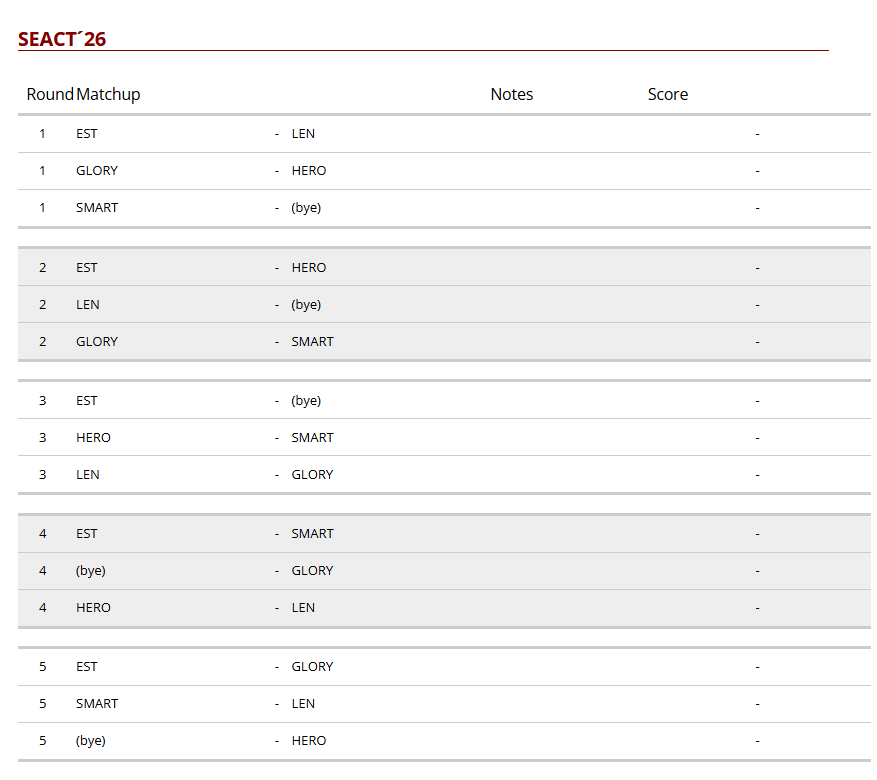This screenshot has height=780, width=877.
Task: Select EST in round 1 matchup
Action: click(x=87, y=134)
